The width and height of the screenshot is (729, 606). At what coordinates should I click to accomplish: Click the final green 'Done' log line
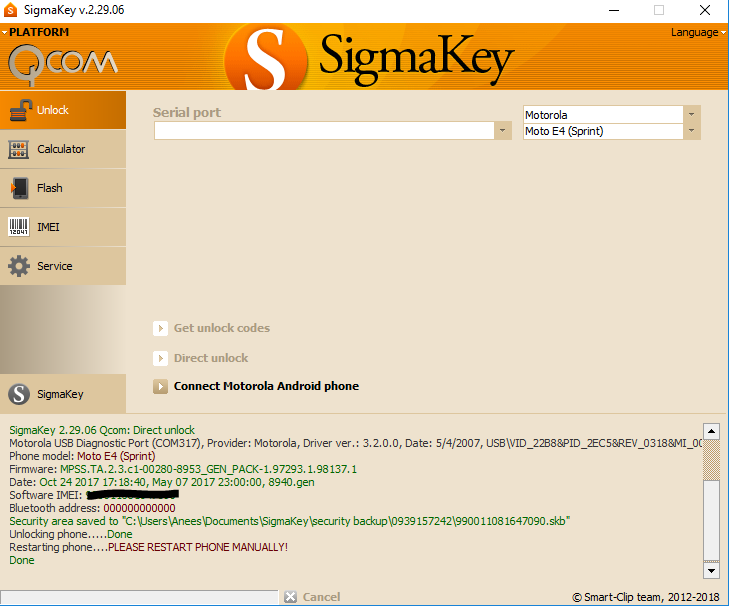[22, 560]
